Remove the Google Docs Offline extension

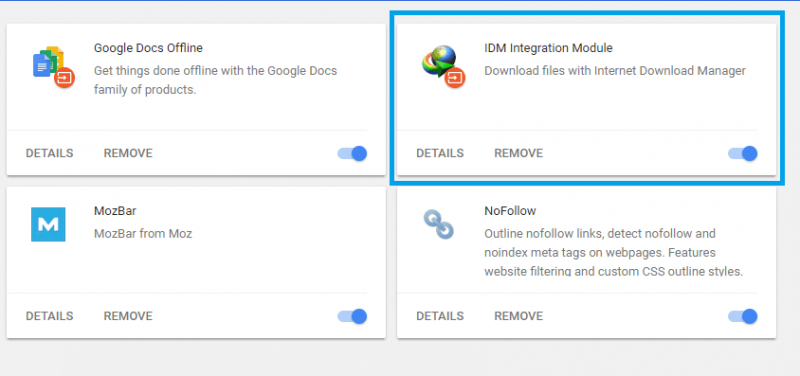pyautogui.click(x=128, y=153)
